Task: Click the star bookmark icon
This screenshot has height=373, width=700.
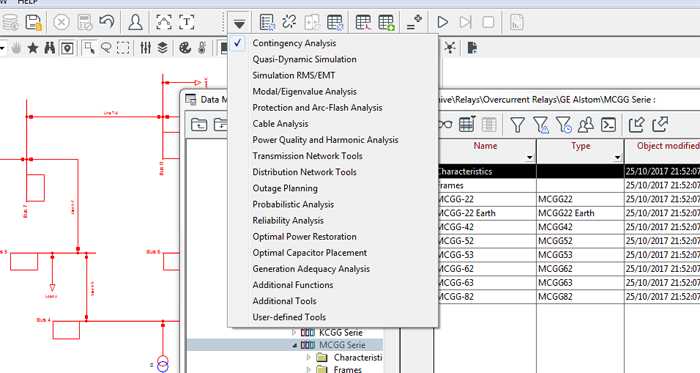Action: [33, 48]
